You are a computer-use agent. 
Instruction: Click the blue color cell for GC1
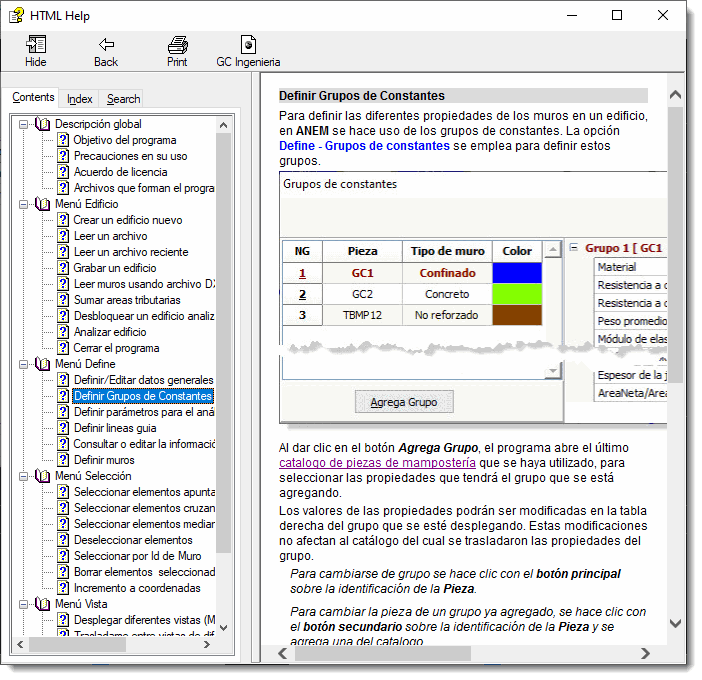(x=517, y=273)
